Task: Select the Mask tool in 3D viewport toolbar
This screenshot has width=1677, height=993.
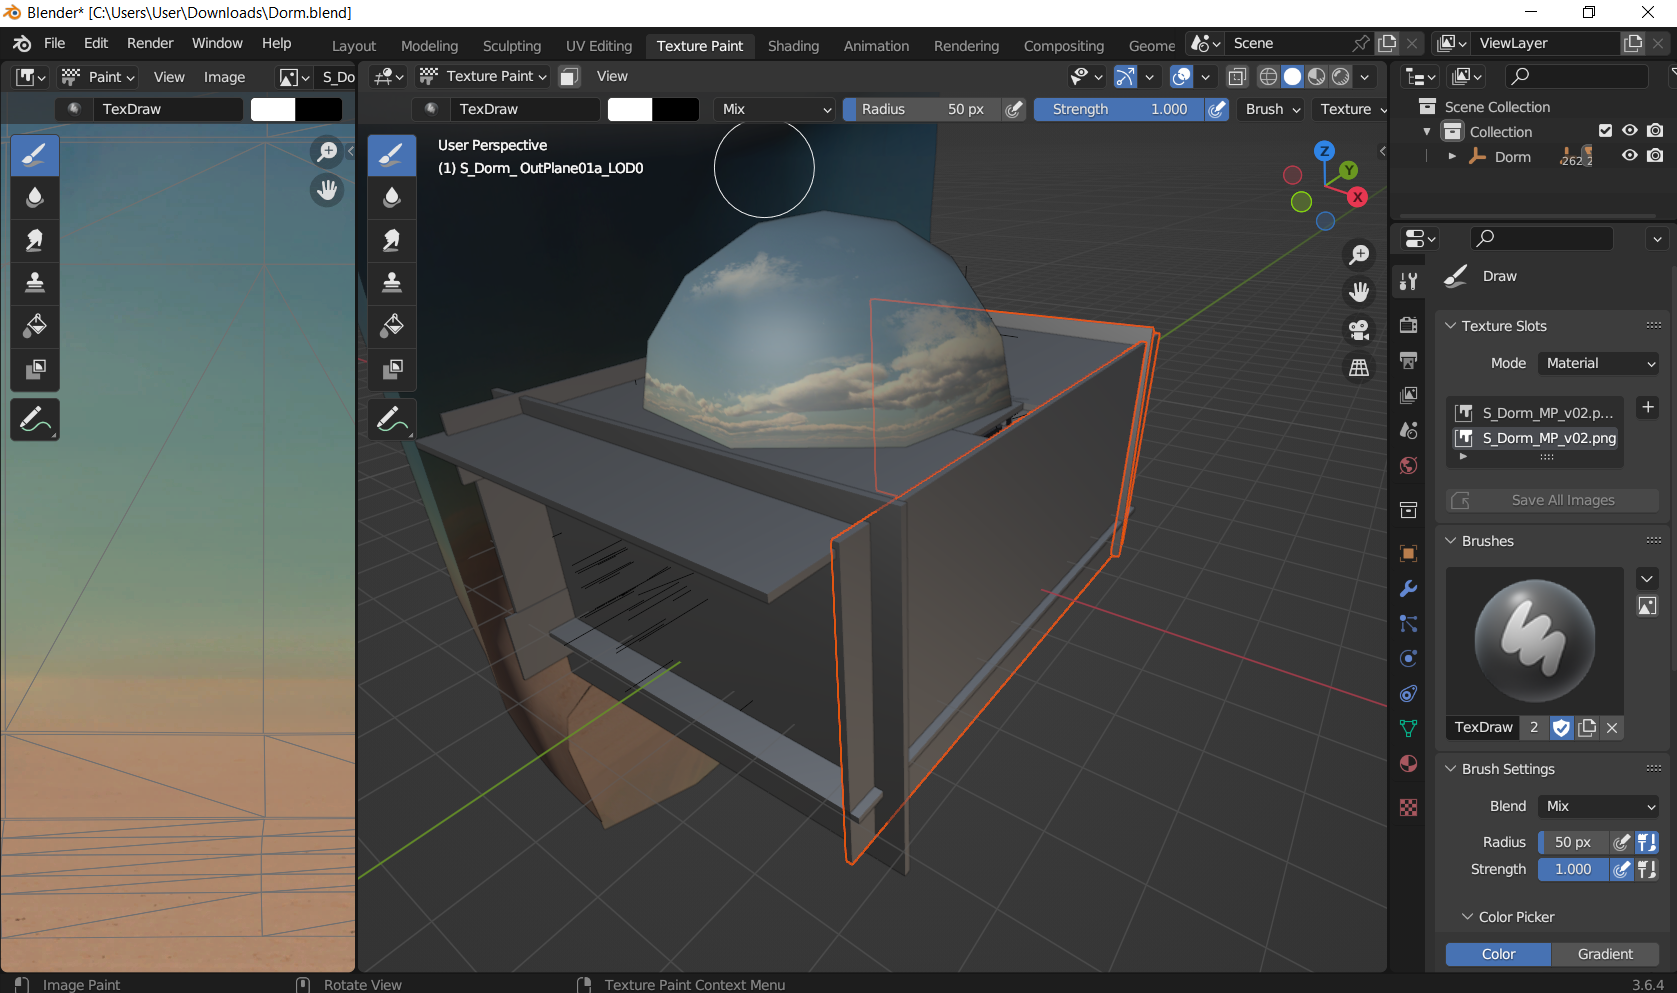Action: point(392,369)
